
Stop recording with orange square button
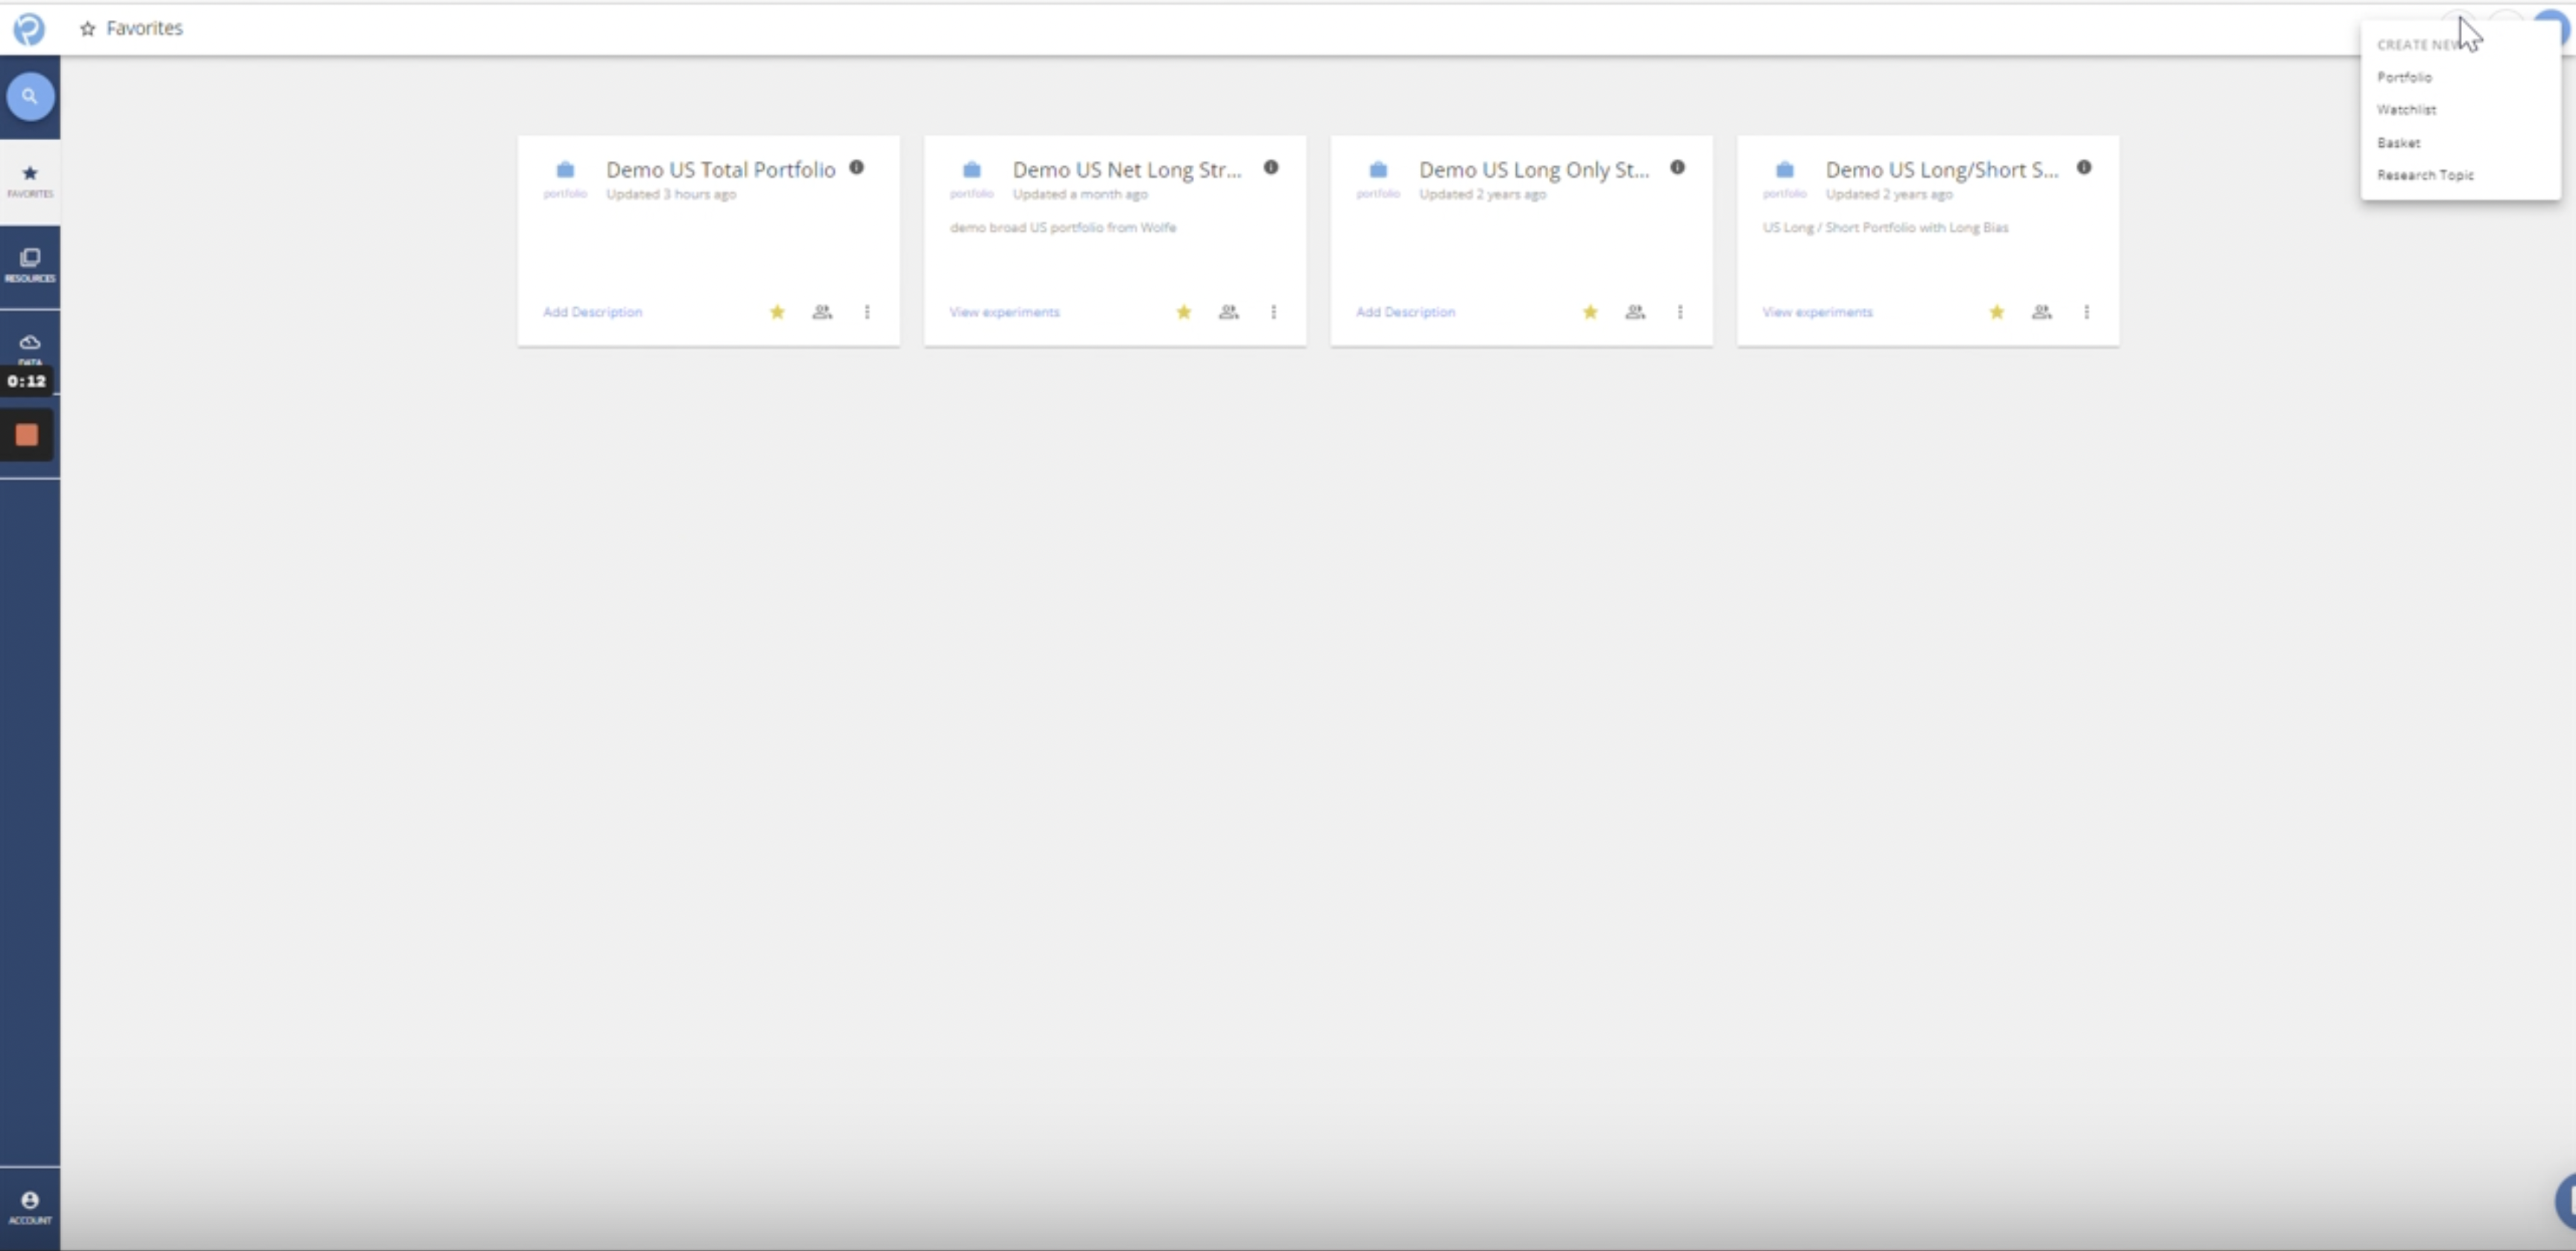[x=27, y=435]
